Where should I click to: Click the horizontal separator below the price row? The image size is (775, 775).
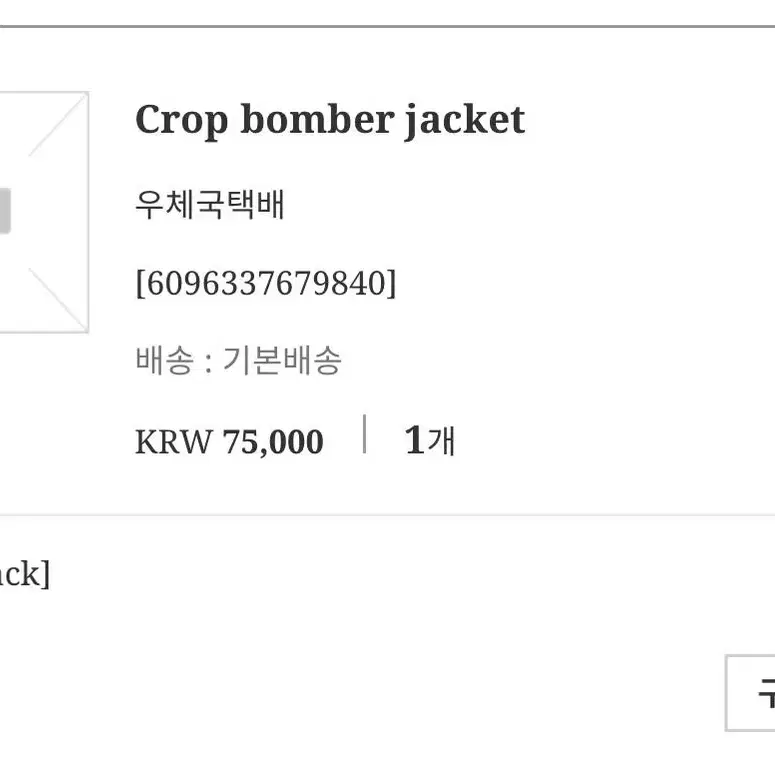388,515
